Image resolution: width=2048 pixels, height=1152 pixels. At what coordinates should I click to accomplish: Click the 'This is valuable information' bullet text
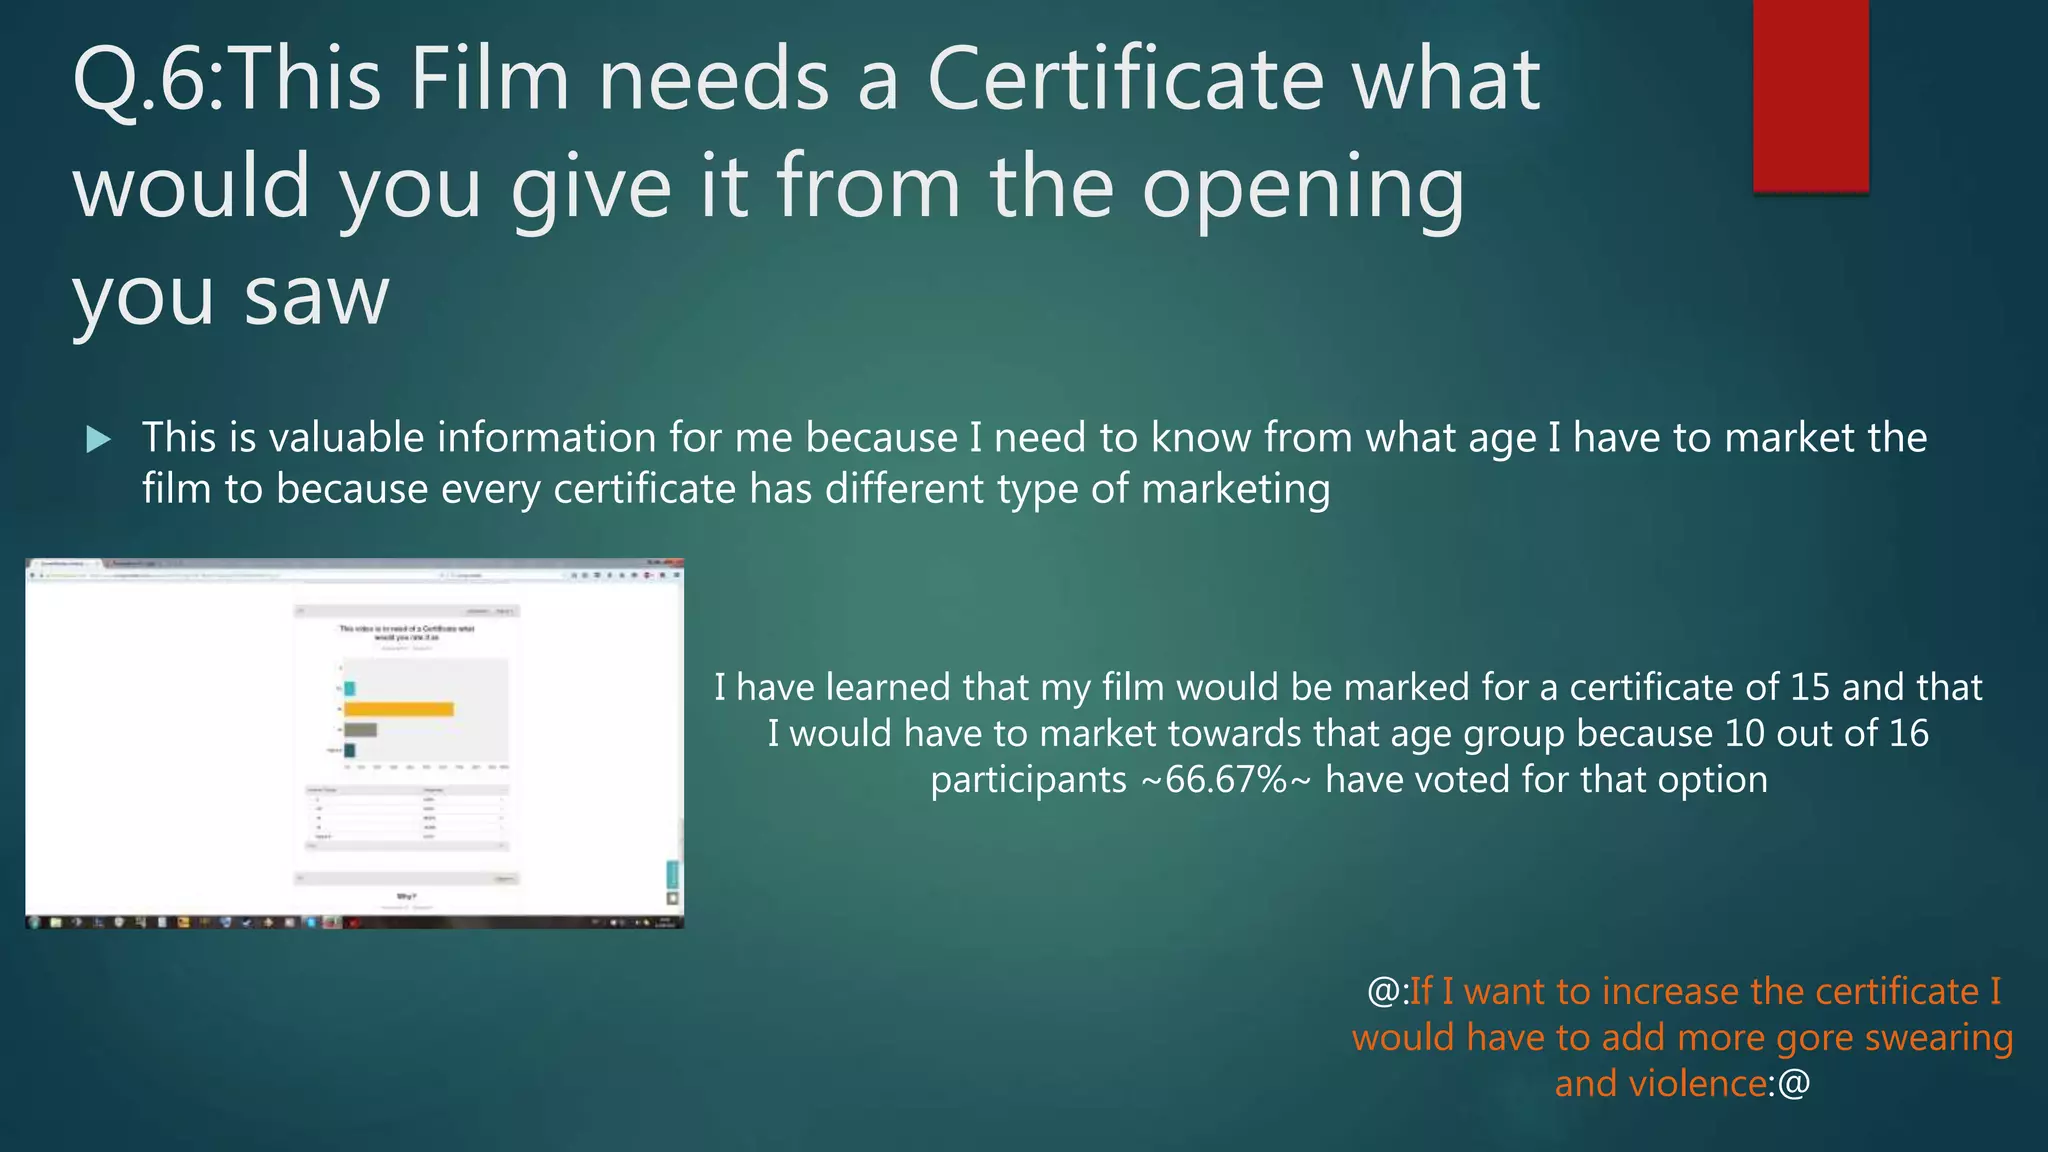tap(1035, 463)
